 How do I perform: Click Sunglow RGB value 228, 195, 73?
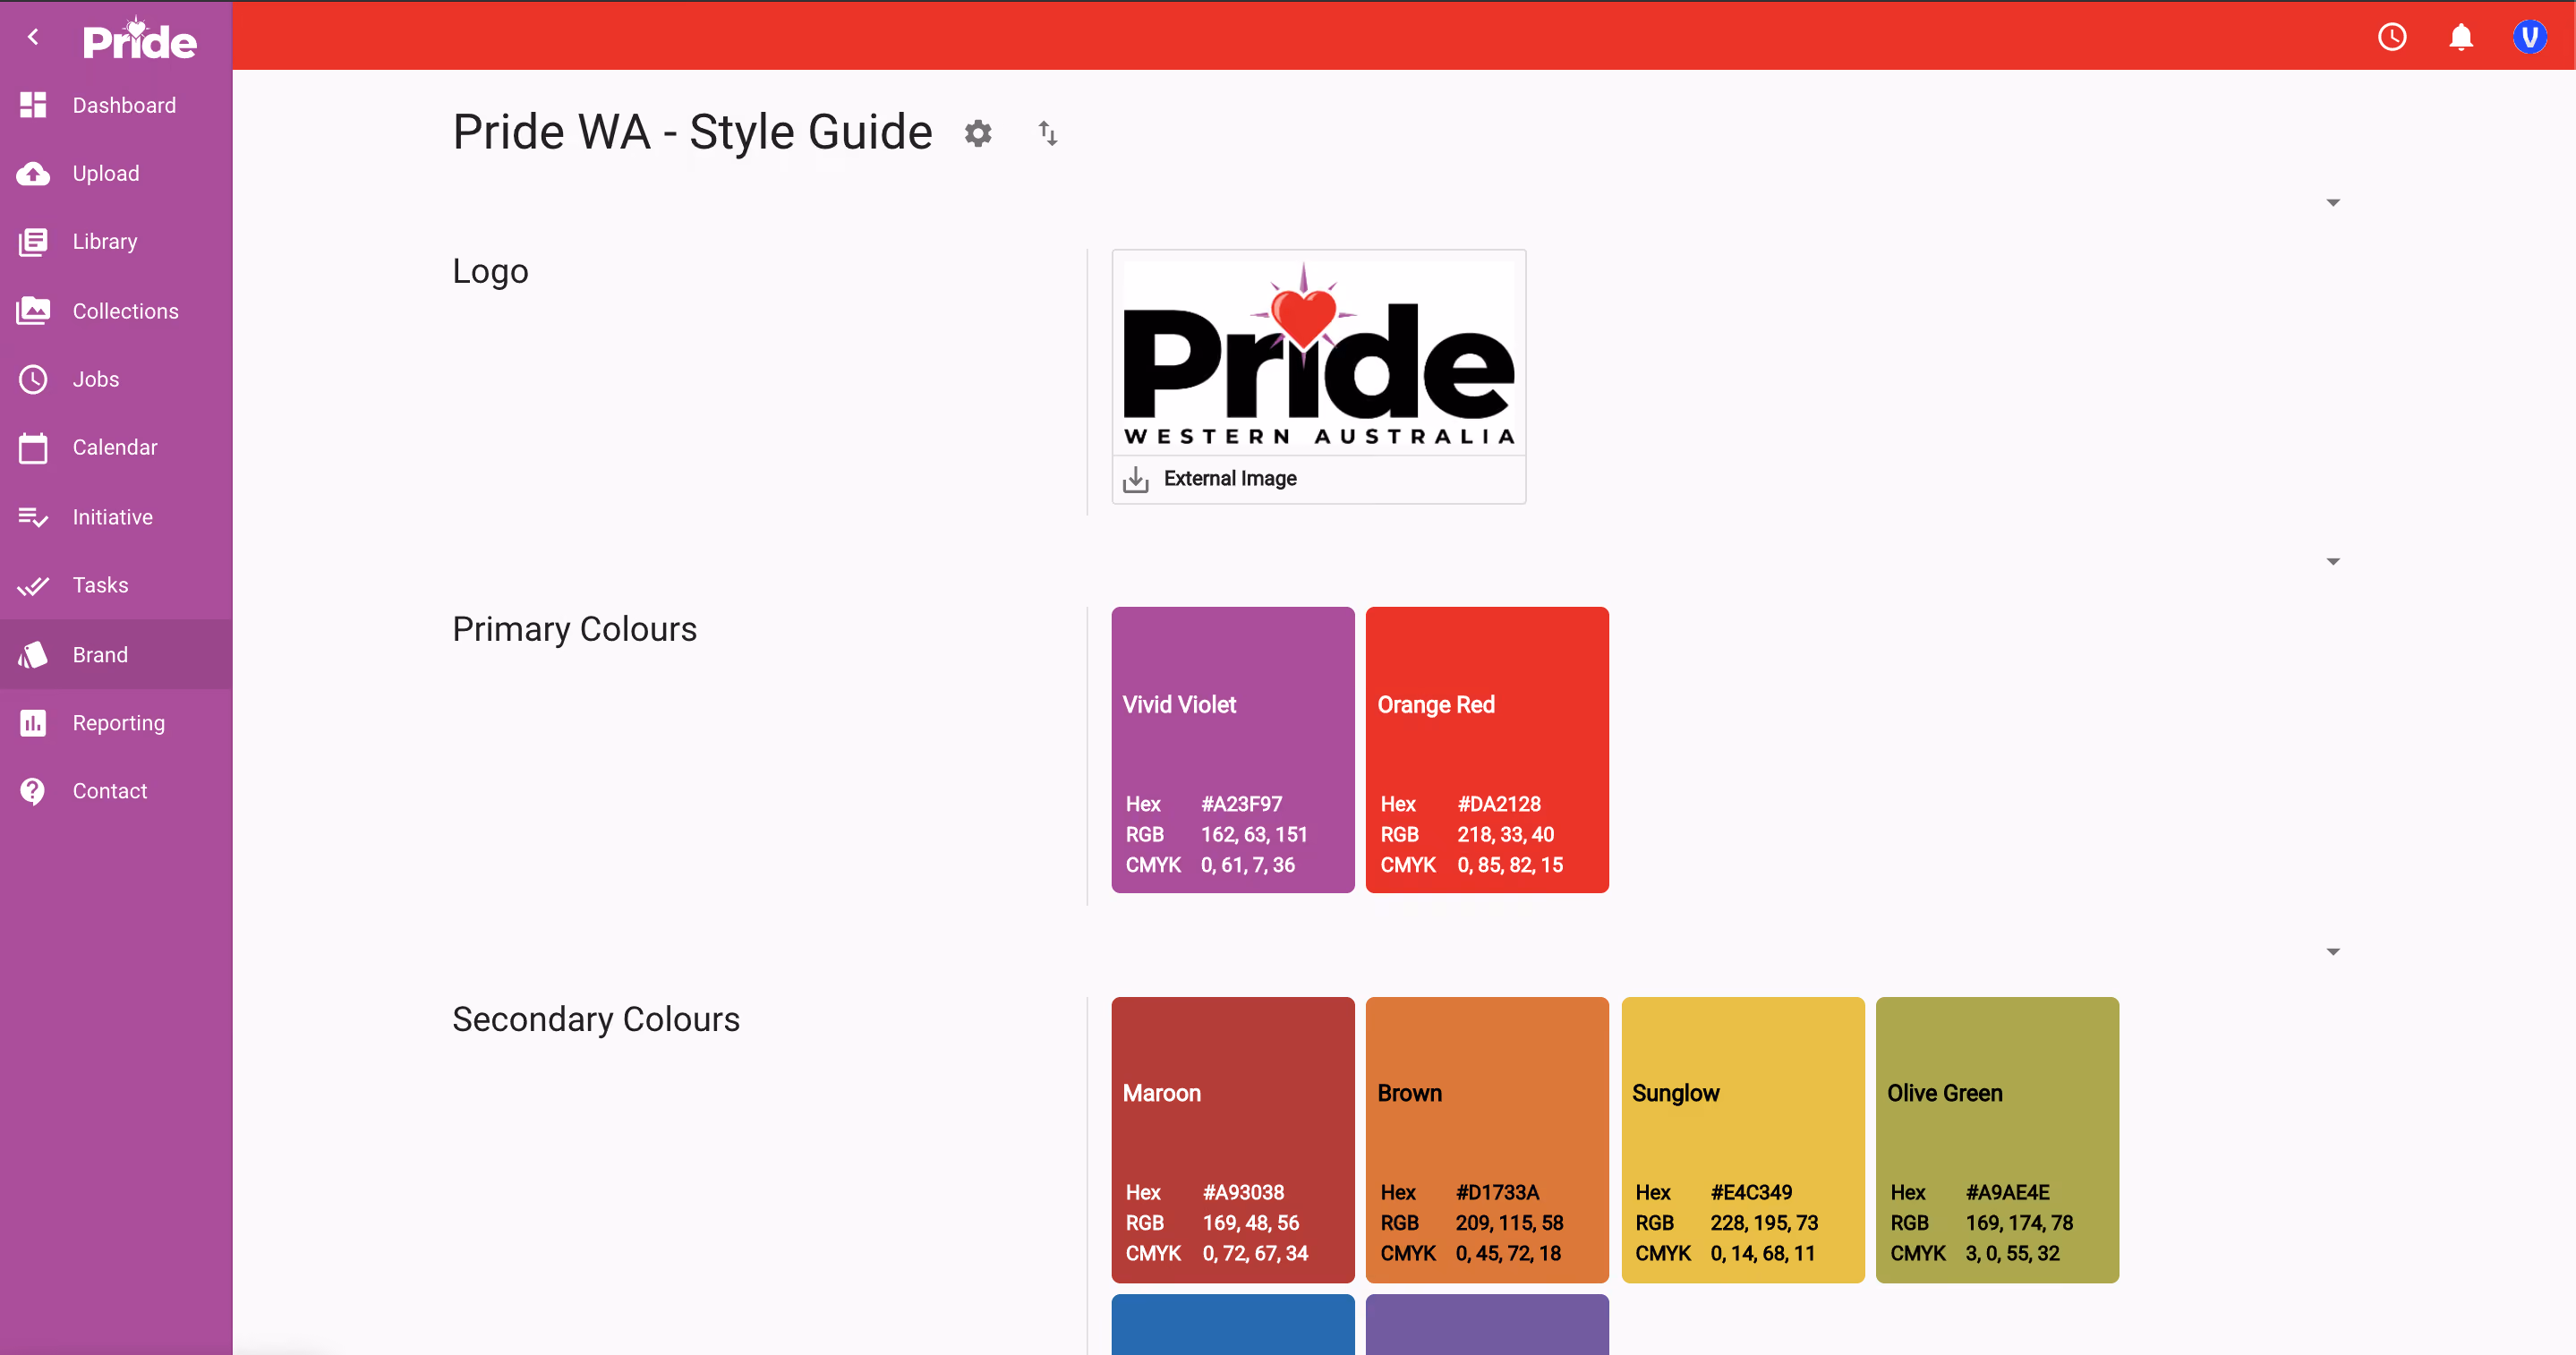(x=1764, y=1223)
